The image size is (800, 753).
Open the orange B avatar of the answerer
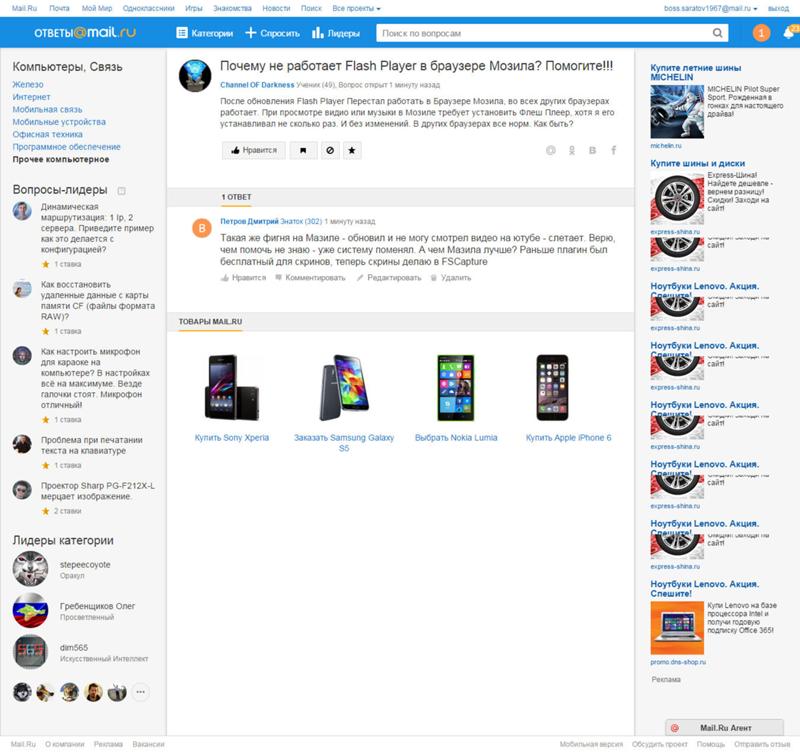point(202,228)
